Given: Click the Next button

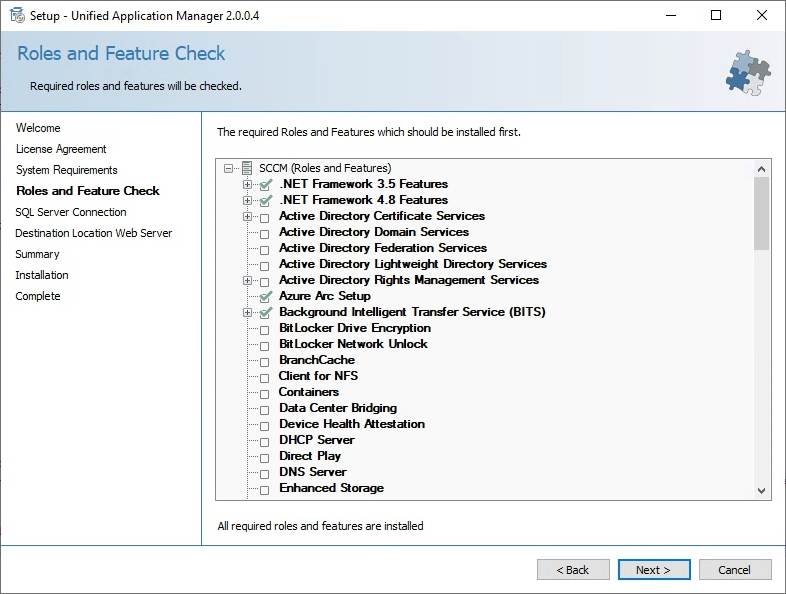Looking at the screenshot, I should coord(654,570).
